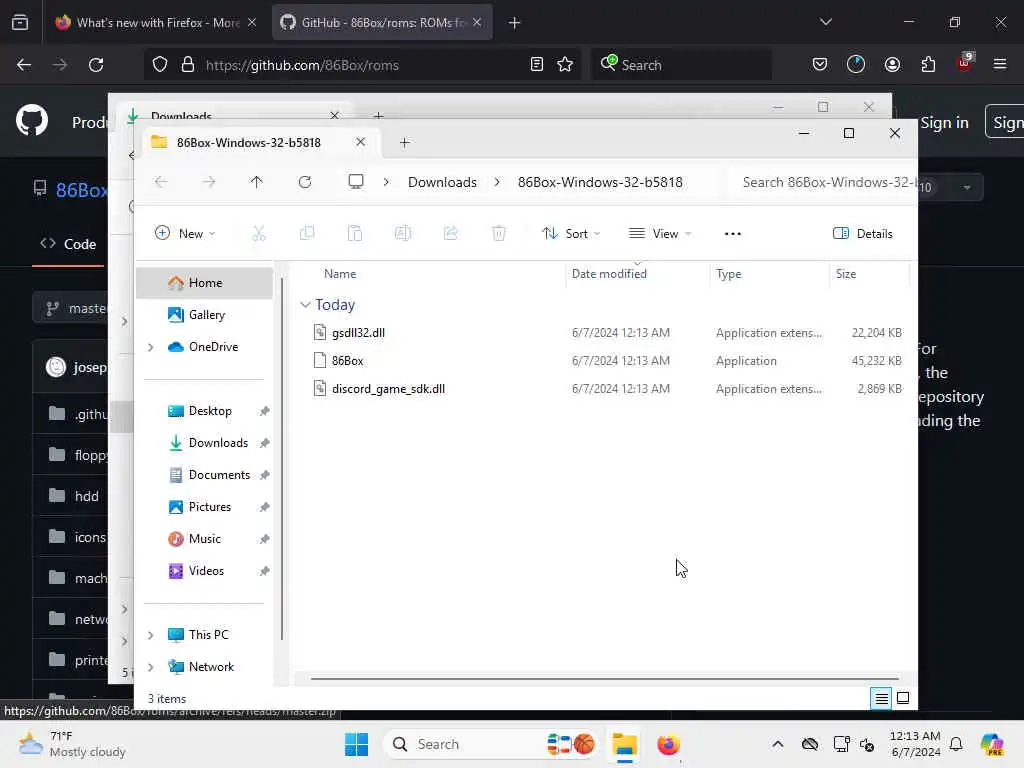Click the Delete trash icon in Explorer toolbar
The image size is (1024, 768).
click(x=499, y=233)
